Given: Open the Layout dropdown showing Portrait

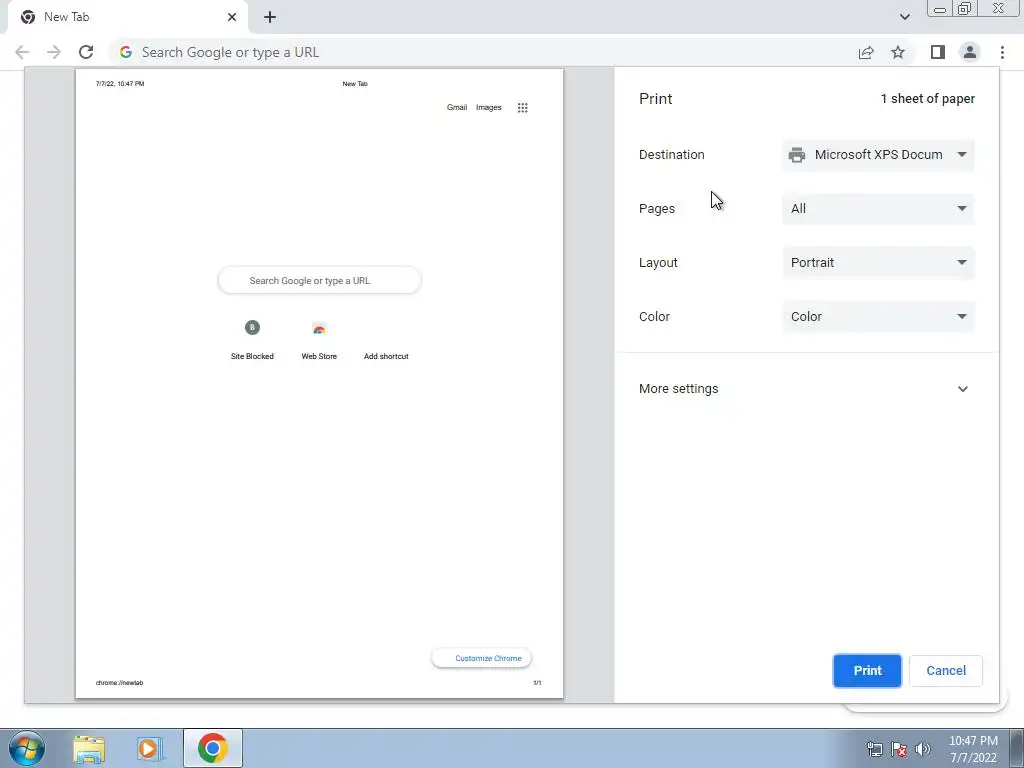Looking at the screenshot, I should [x=878, y=263].
